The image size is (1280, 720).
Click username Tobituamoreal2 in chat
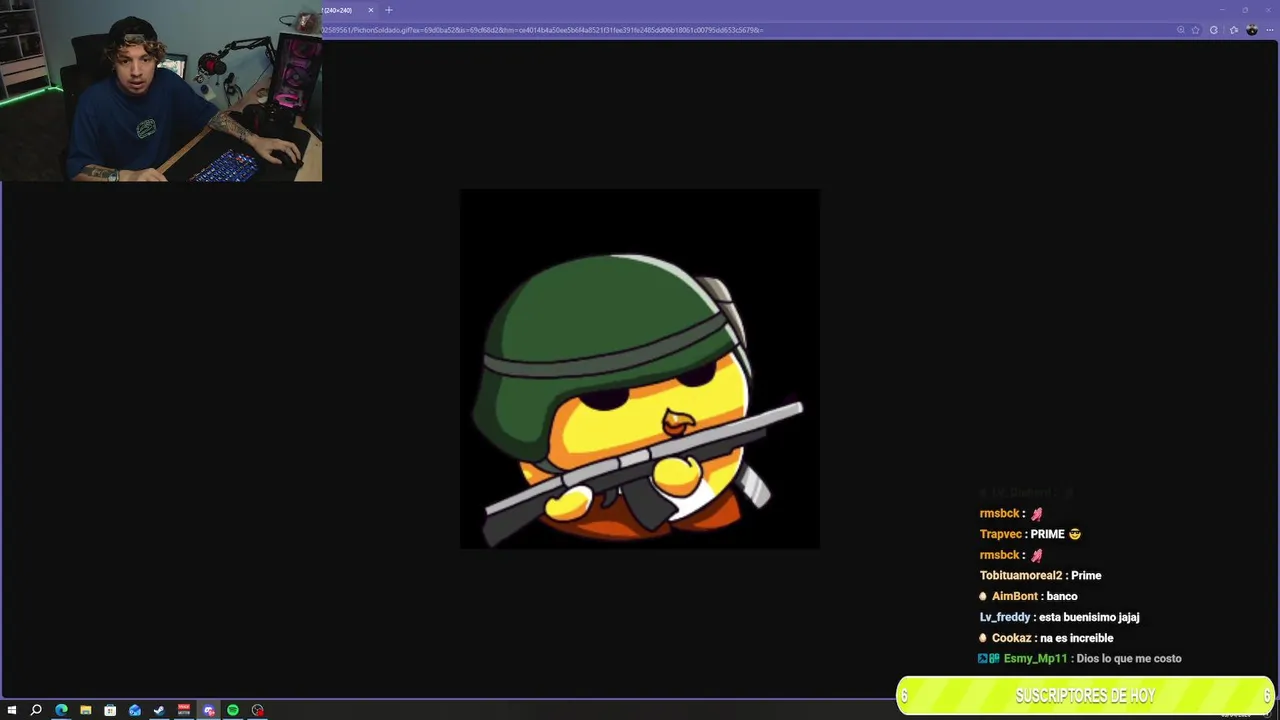[x=1021, y=575]
